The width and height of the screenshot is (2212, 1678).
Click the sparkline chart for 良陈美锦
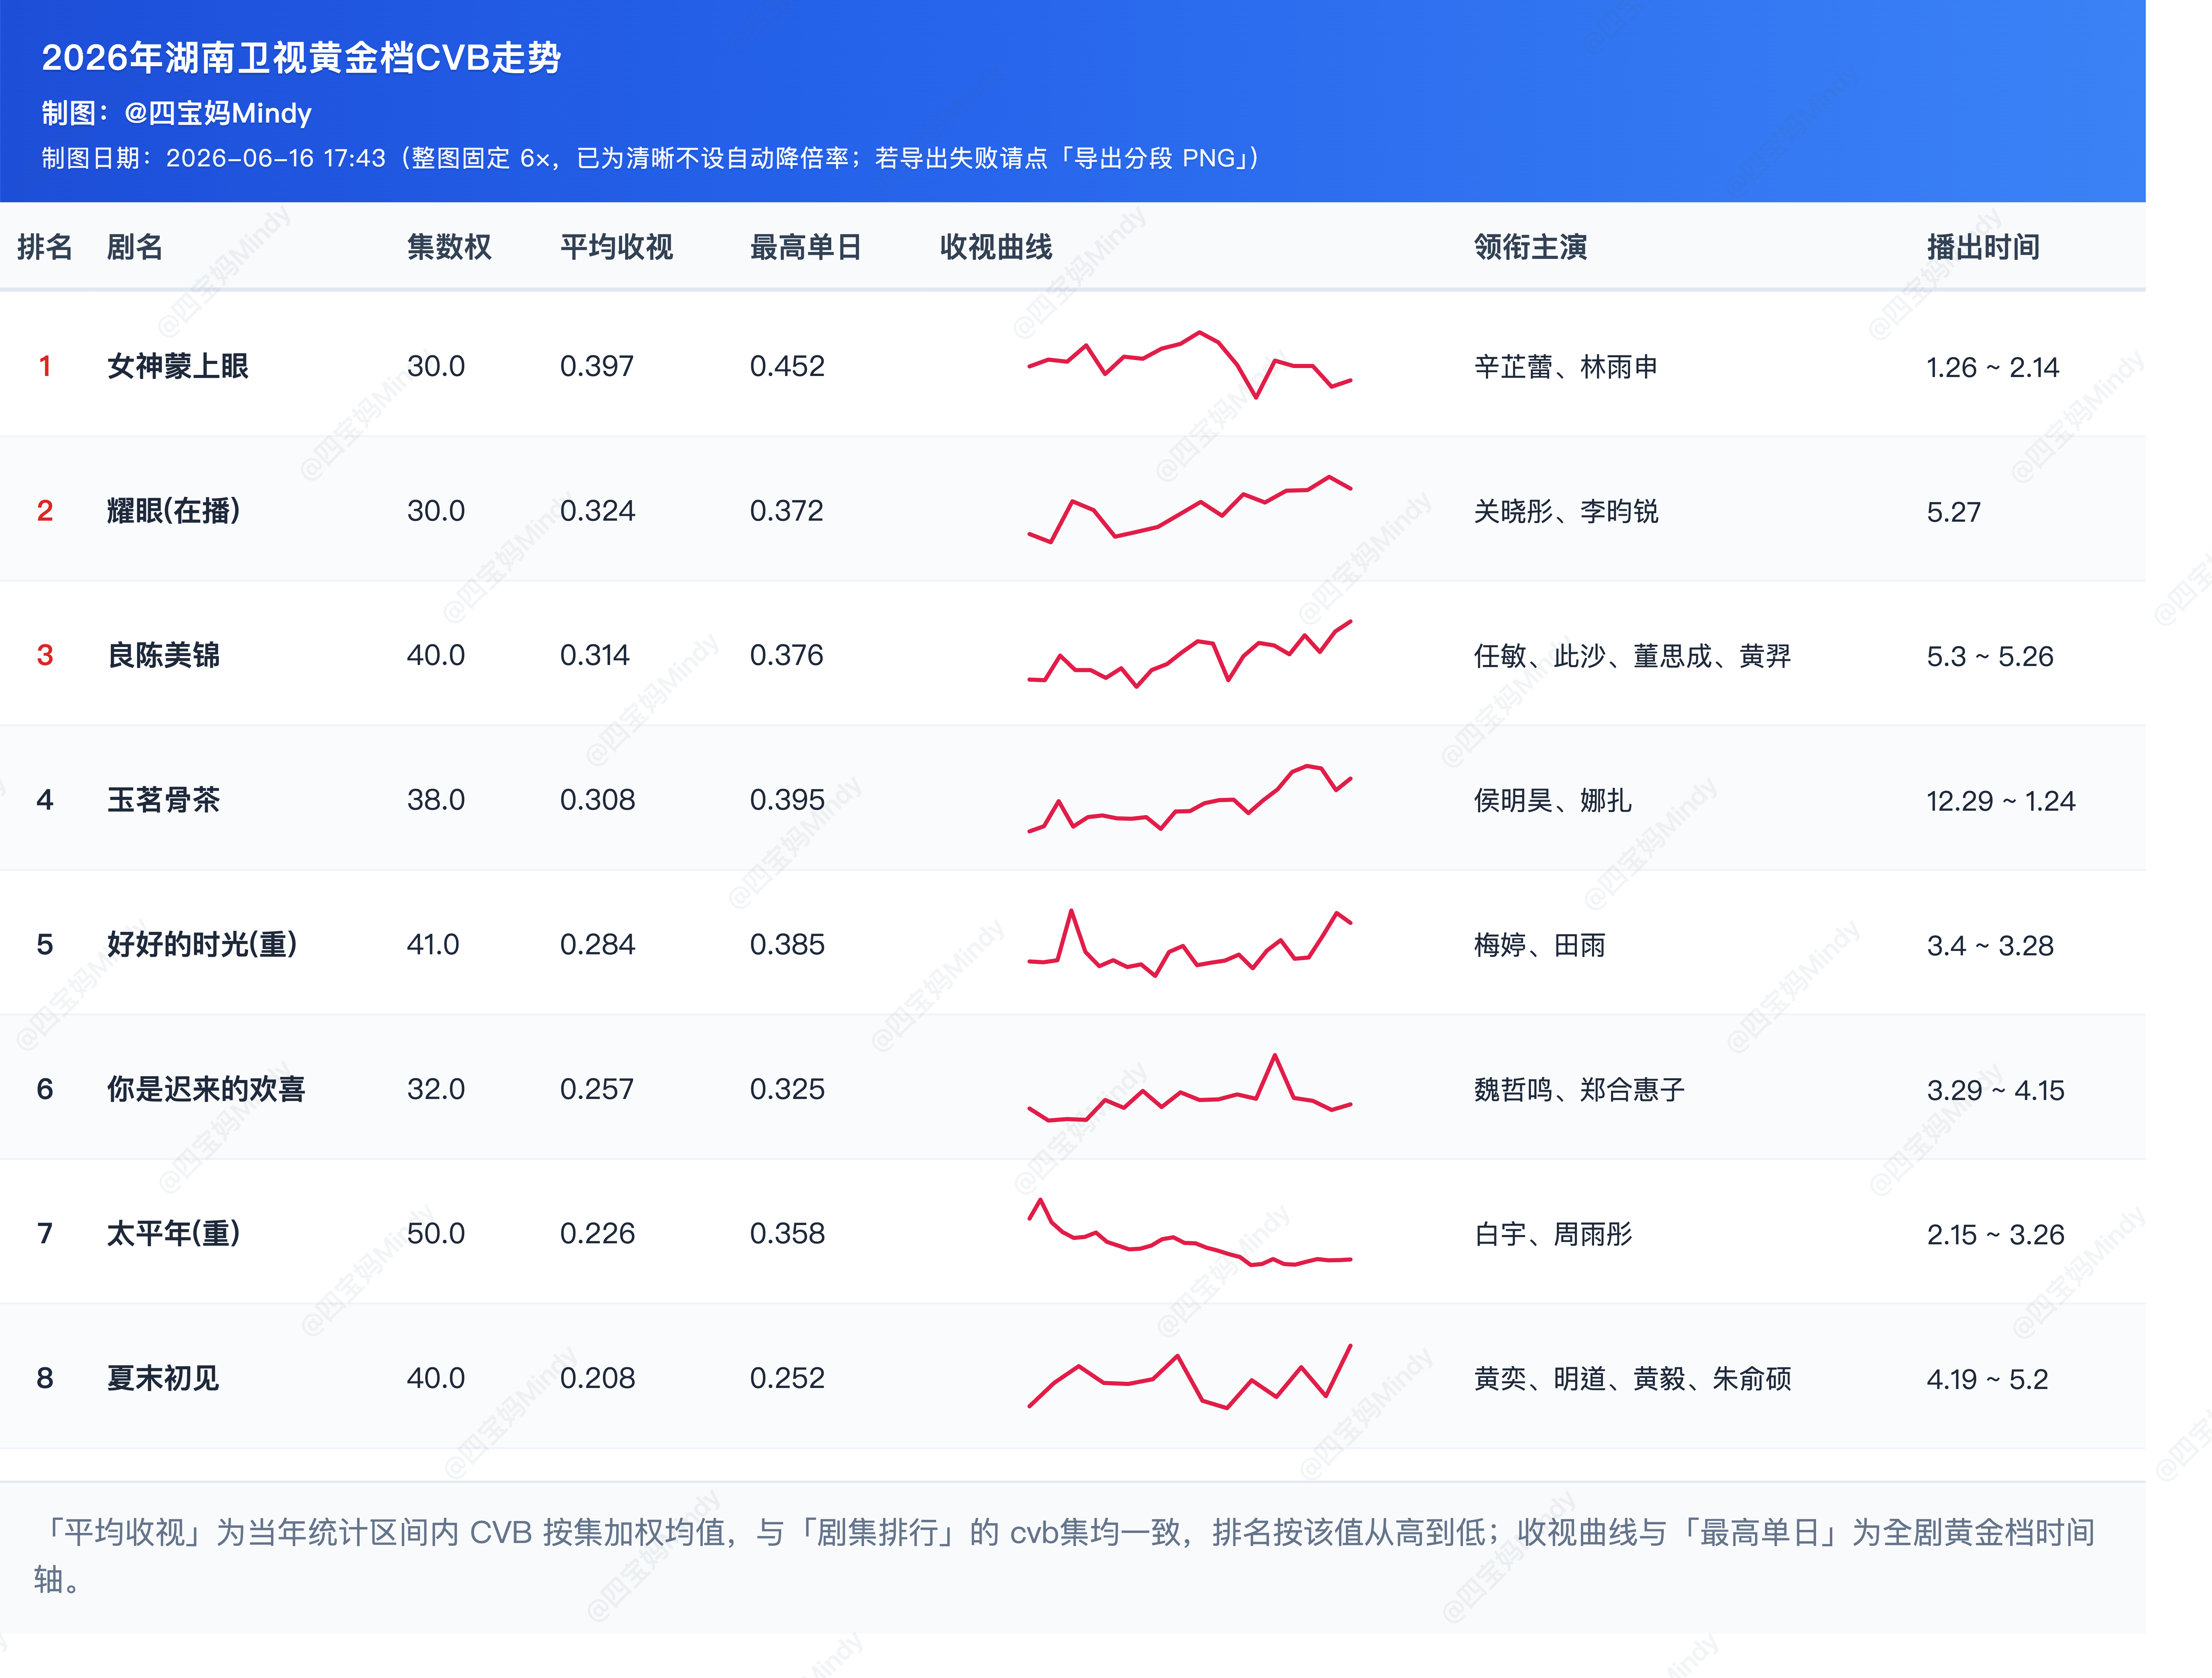1190,654
